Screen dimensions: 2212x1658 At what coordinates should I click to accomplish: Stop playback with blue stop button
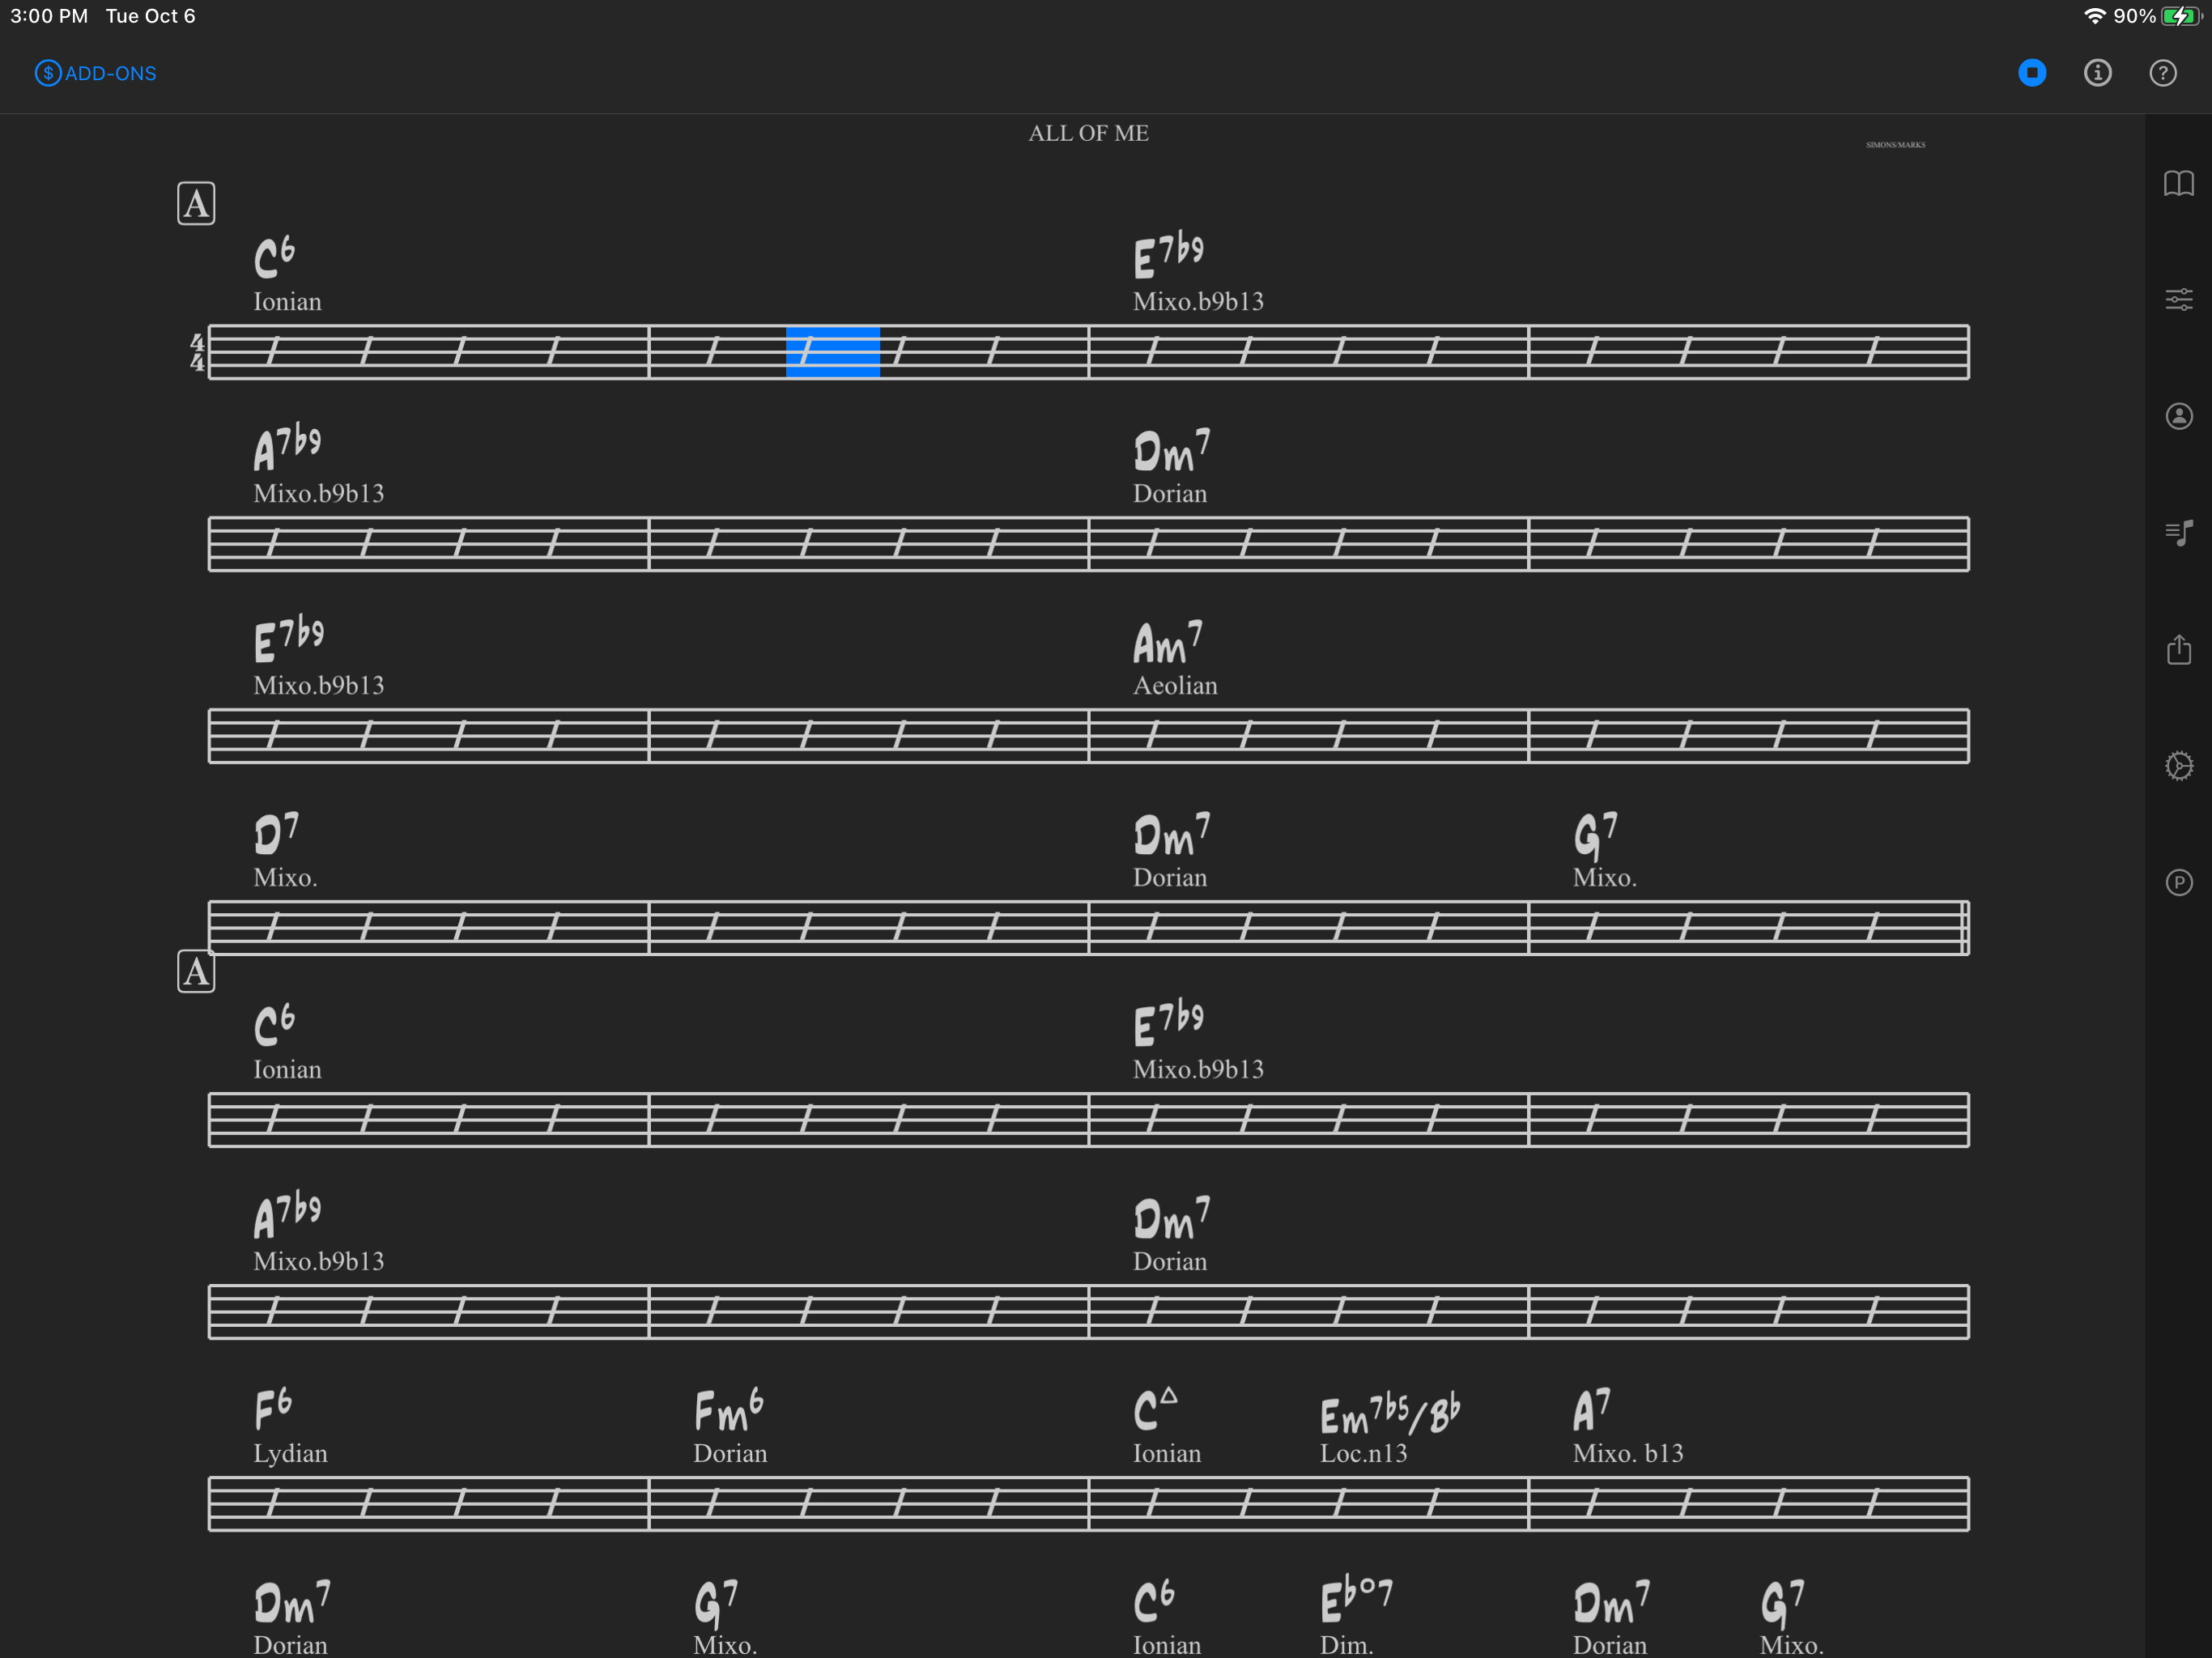tap(2031, 73)
